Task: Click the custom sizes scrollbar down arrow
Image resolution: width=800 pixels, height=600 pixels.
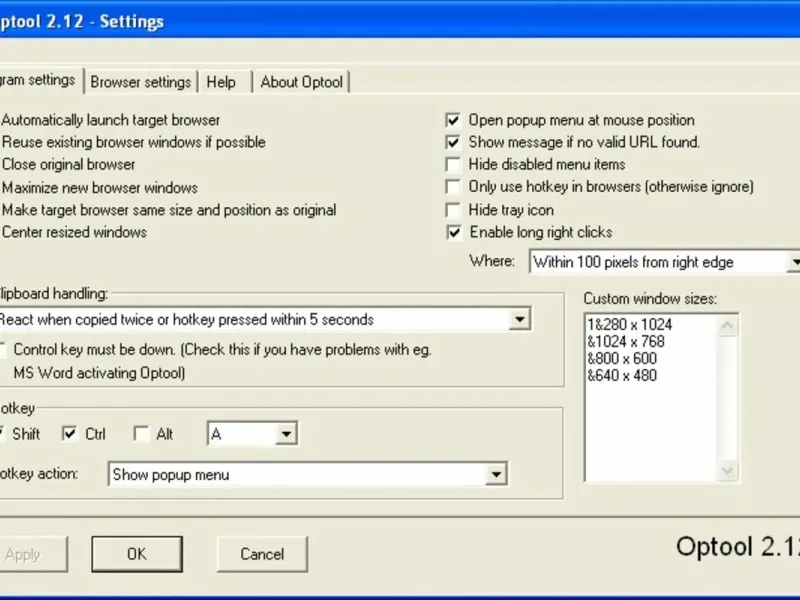Action: [x=728, y=470]
